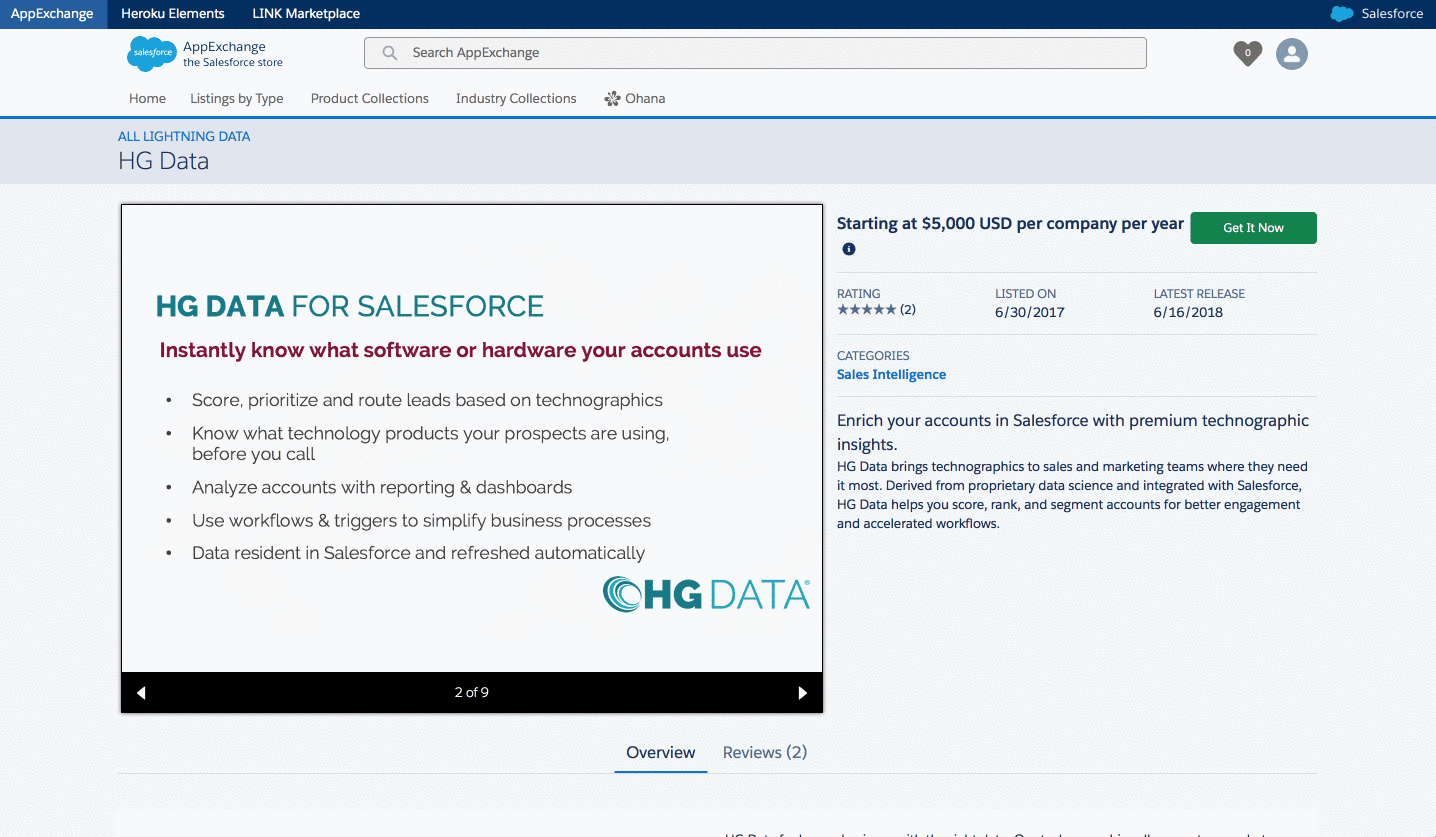This screenshot has height=837, width=1436.
Task: Click the five-star rating
Action: pyautogui.click(x=867, y=310)
